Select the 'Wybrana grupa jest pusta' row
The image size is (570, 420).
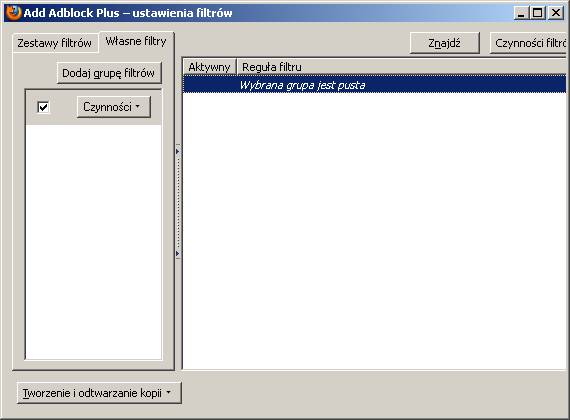(374, 85)
